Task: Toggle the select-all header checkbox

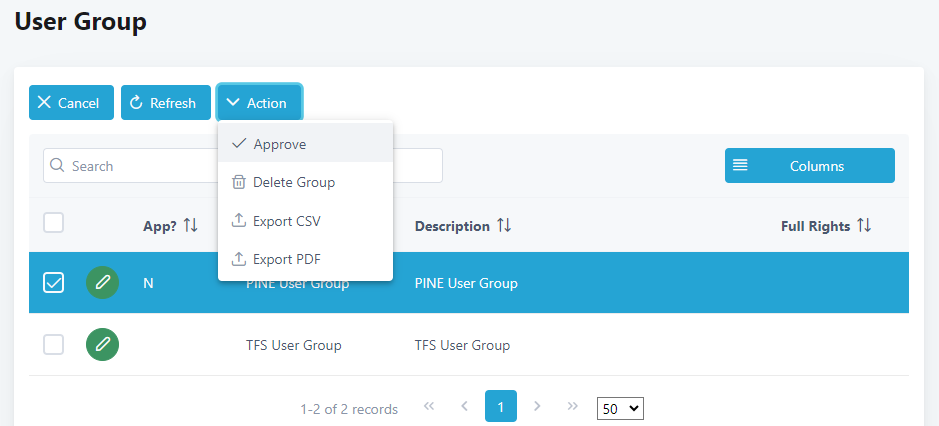Action: coord(54,223)
